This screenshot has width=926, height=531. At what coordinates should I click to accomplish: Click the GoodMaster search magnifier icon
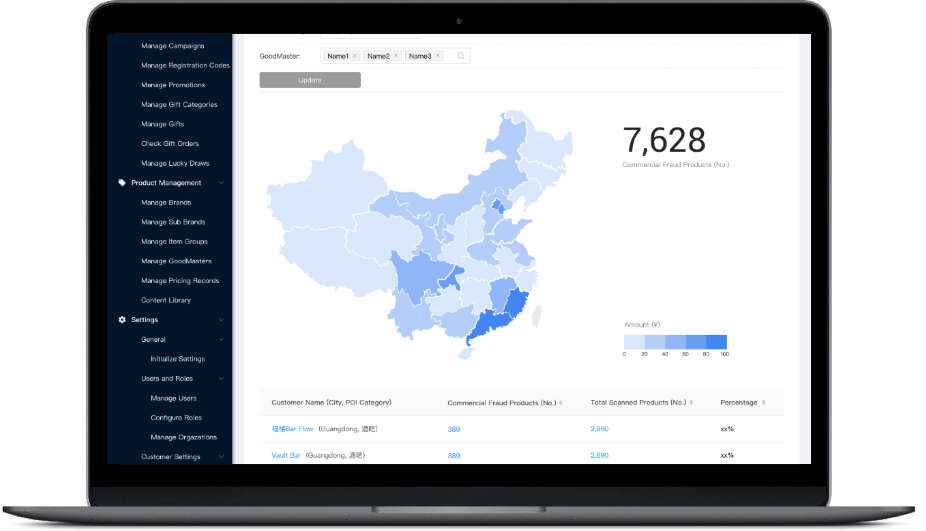(461, 56)
